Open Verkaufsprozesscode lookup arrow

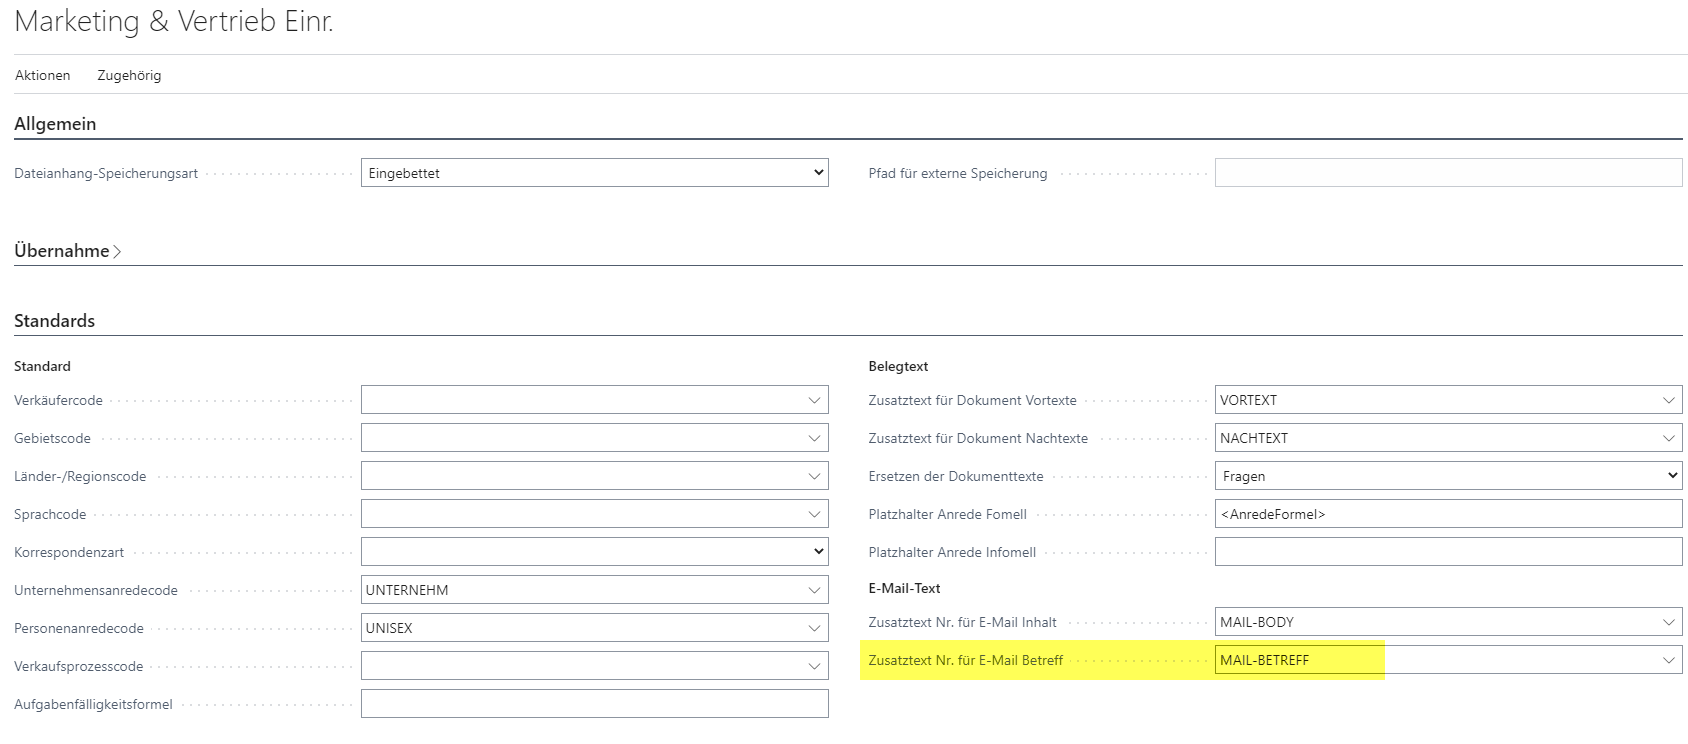pyautogui.click(x=814, y=666)
